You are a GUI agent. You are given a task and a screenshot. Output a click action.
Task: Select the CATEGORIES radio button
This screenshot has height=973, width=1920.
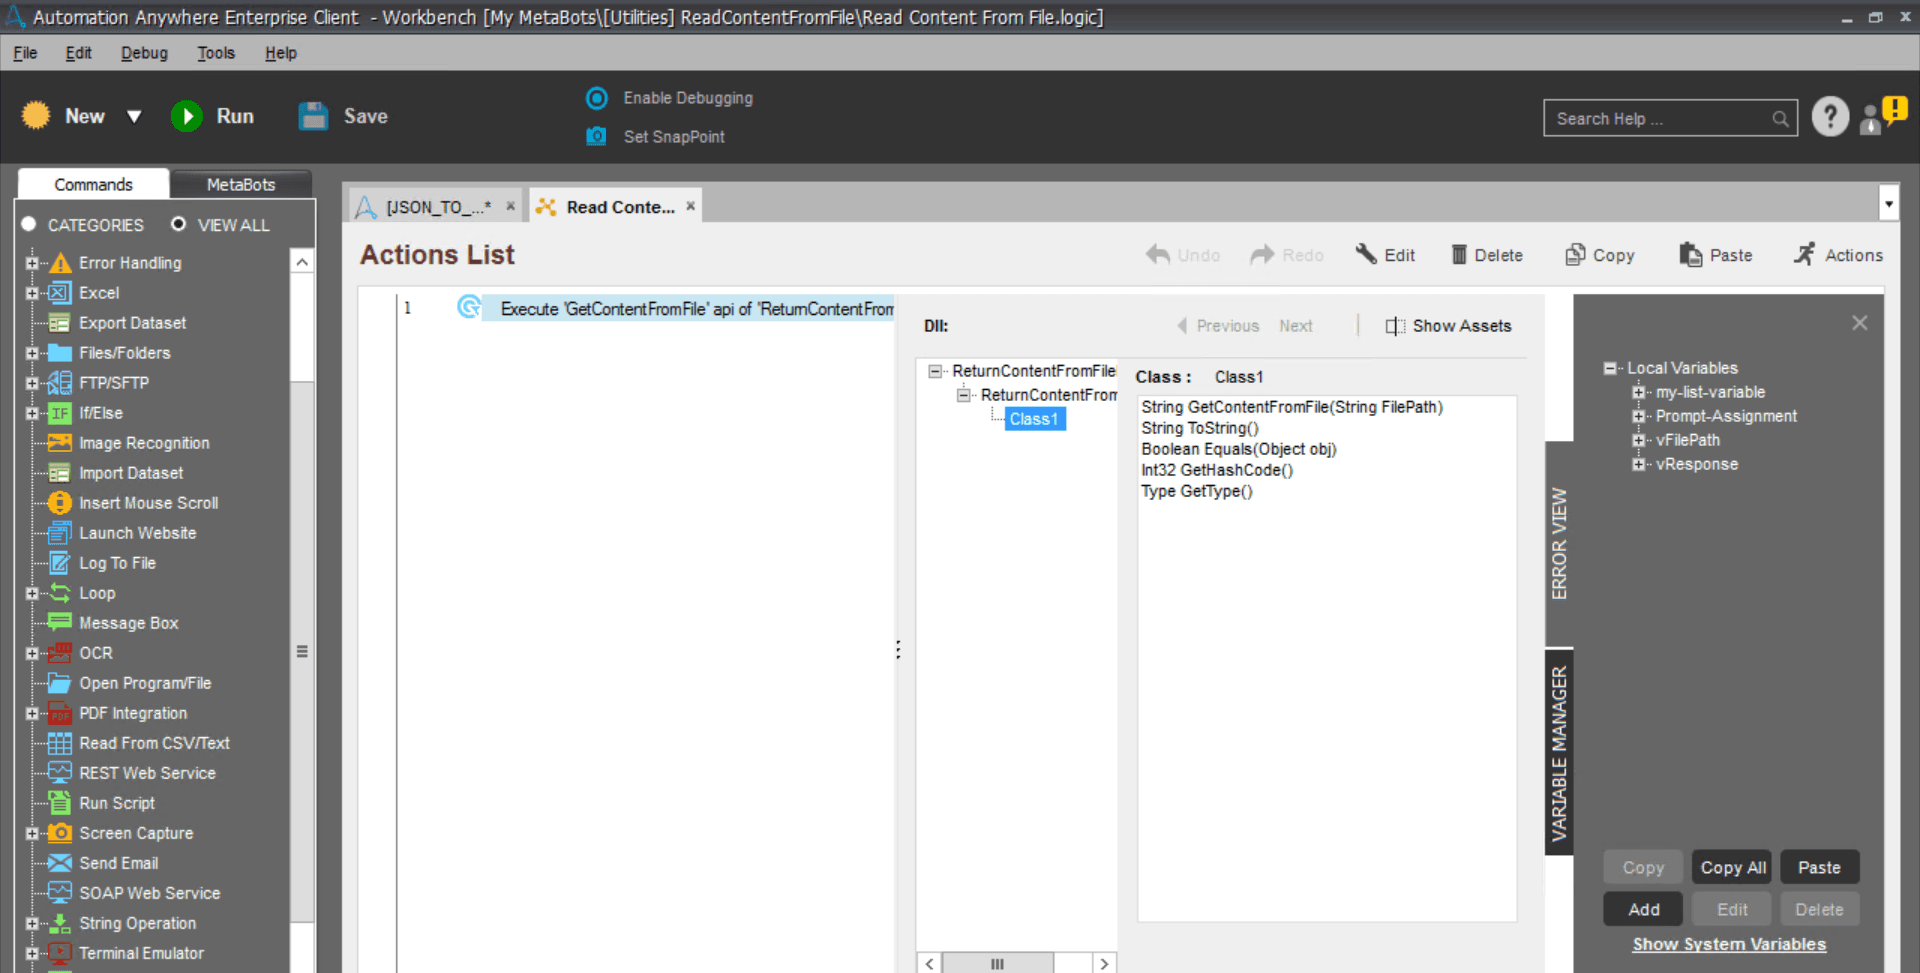point(29,224)
